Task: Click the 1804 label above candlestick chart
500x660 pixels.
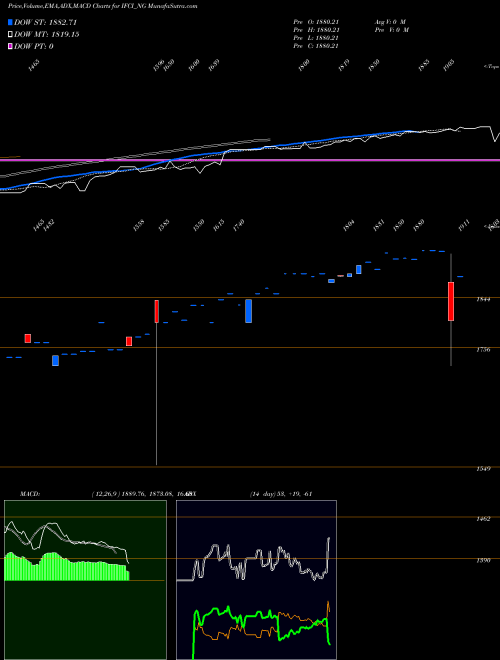Action: pyautogui.click(x=348, y=226)
